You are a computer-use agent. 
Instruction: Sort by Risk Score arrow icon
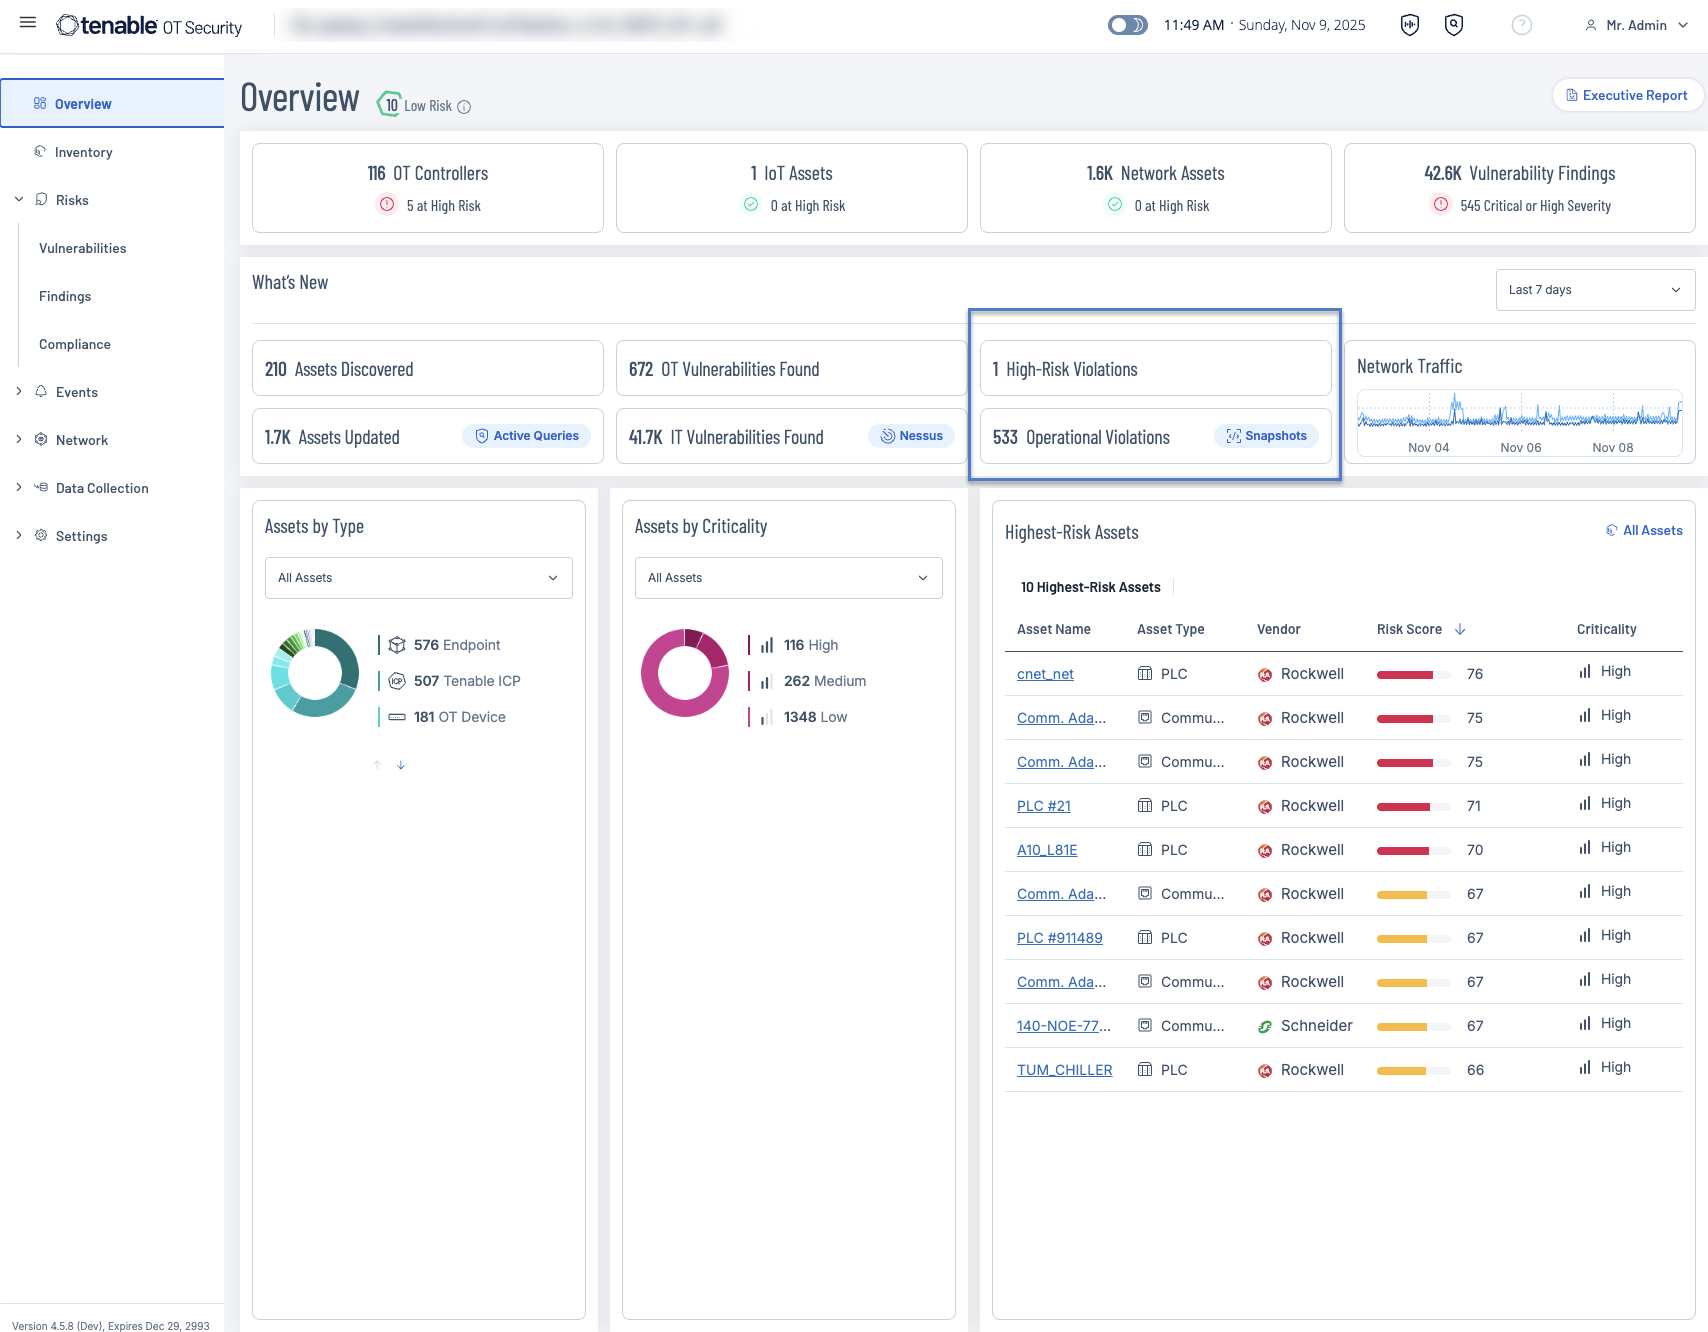pos(1460,629)
